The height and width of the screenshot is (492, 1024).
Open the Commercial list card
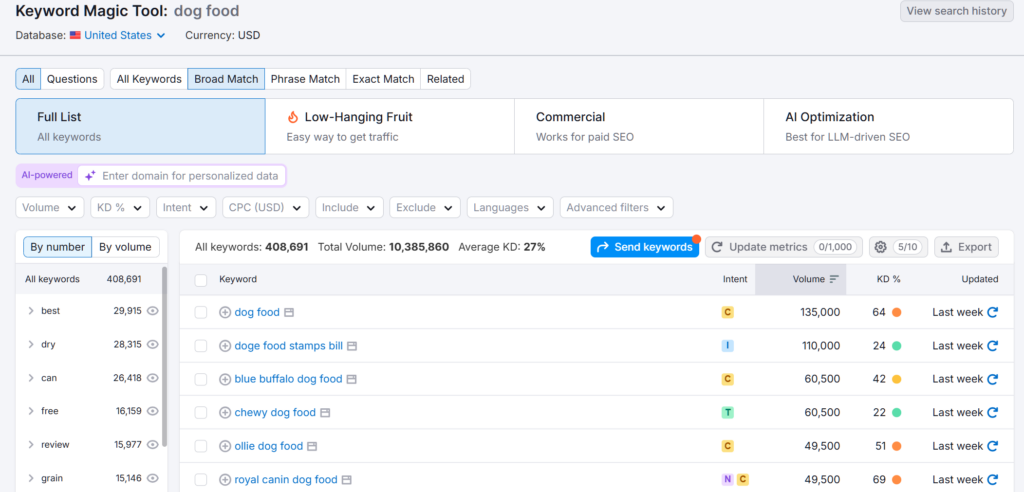pos(639,127)
